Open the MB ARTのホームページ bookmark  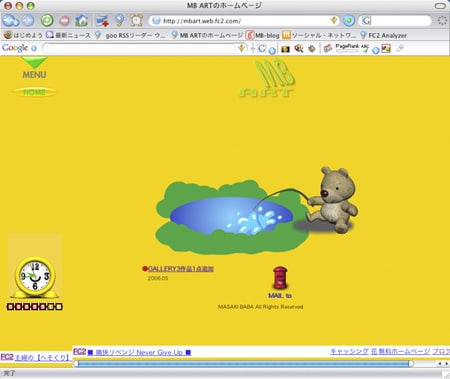[x=207, y=35]
